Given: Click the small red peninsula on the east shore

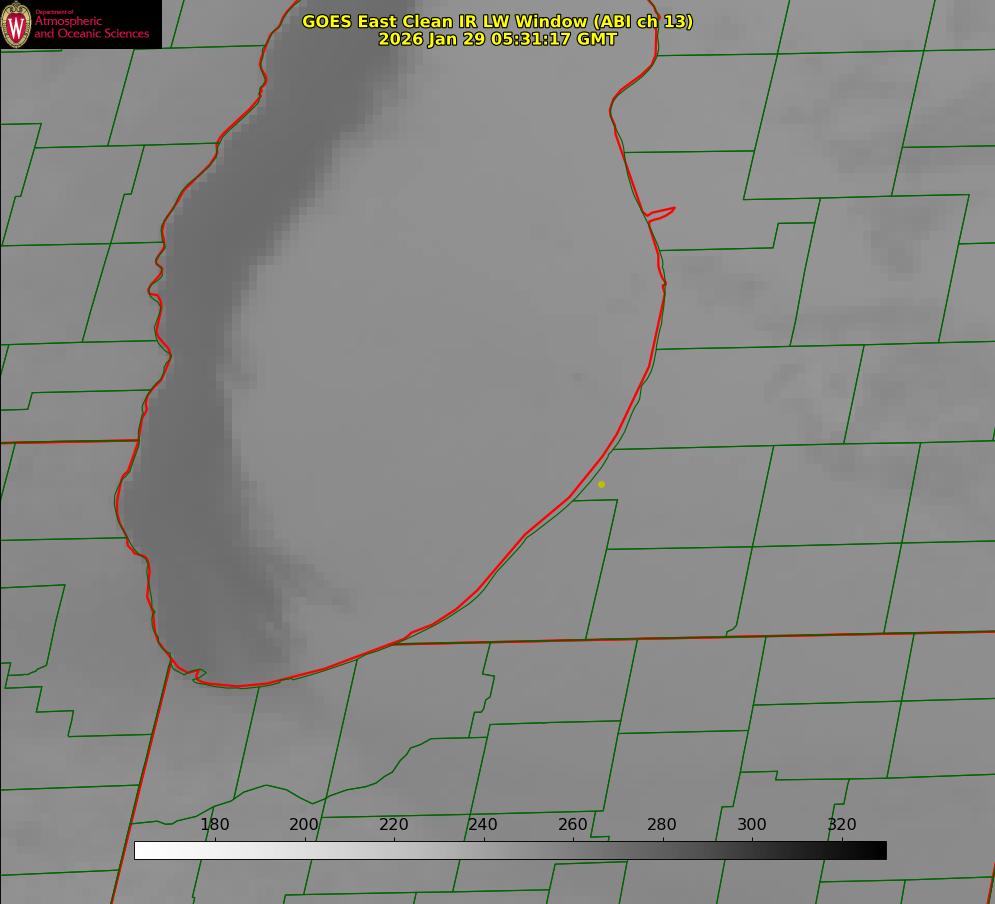Looking at the screenshot, I should 661,212.
